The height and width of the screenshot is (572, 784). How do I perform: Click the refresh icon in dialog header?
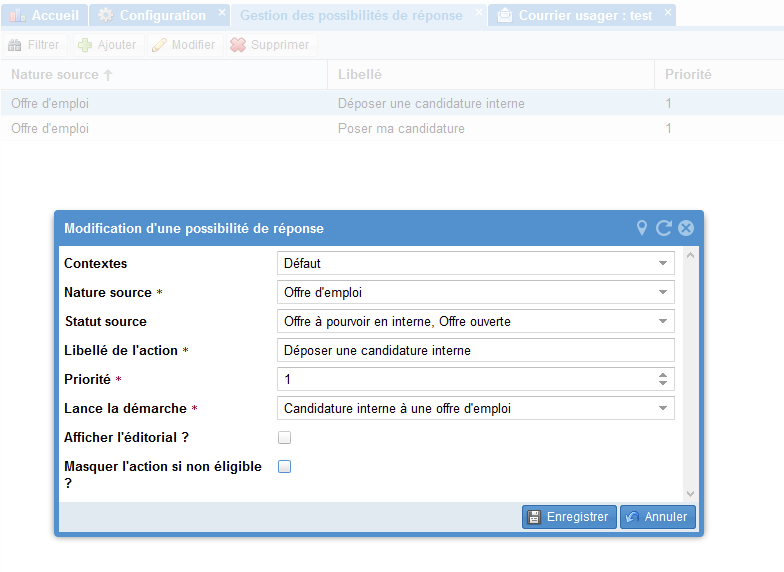point(664,228)
